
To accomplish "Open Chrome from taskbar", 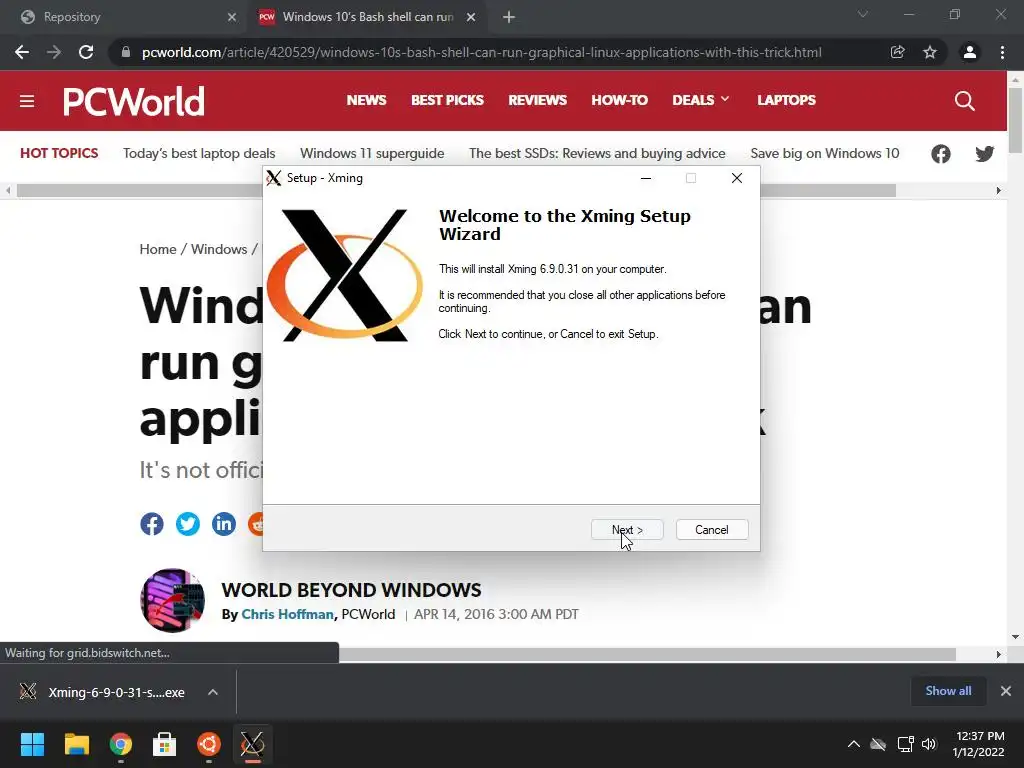I will pos(121,744).
